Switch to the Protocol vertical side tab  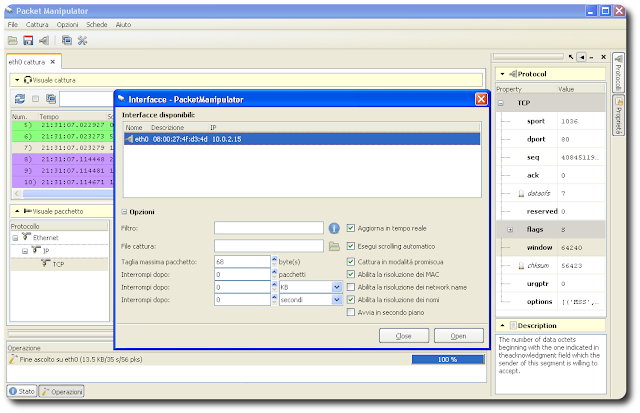pyautogui.click(x=618, y=73)
